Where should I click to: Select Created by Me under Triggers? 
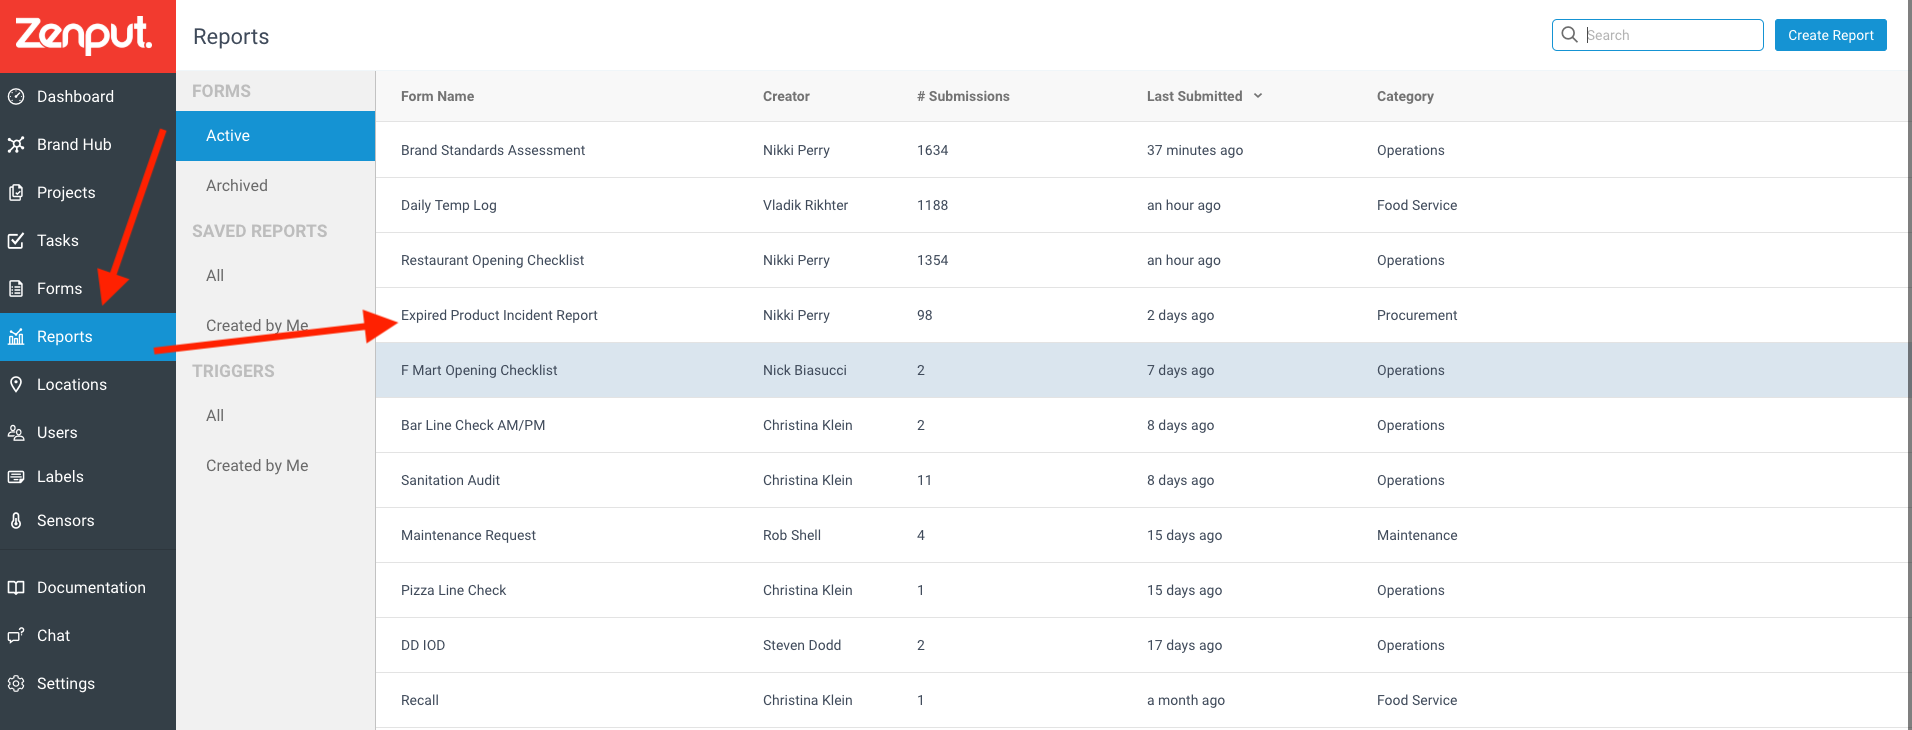click(x=276, y=466)
